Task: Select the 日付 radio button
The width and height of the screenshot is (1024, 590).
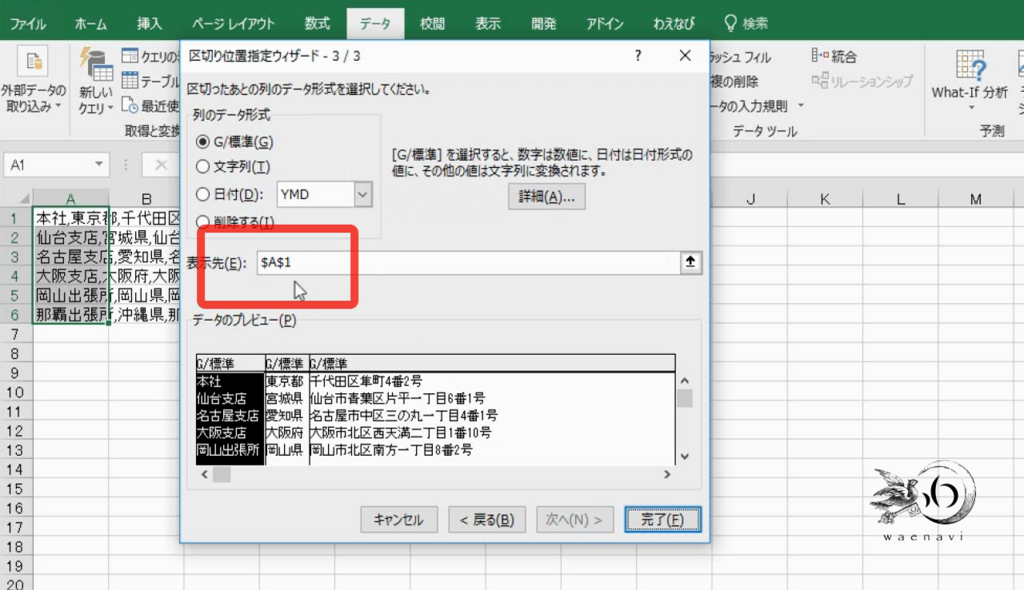Action: 203,194
